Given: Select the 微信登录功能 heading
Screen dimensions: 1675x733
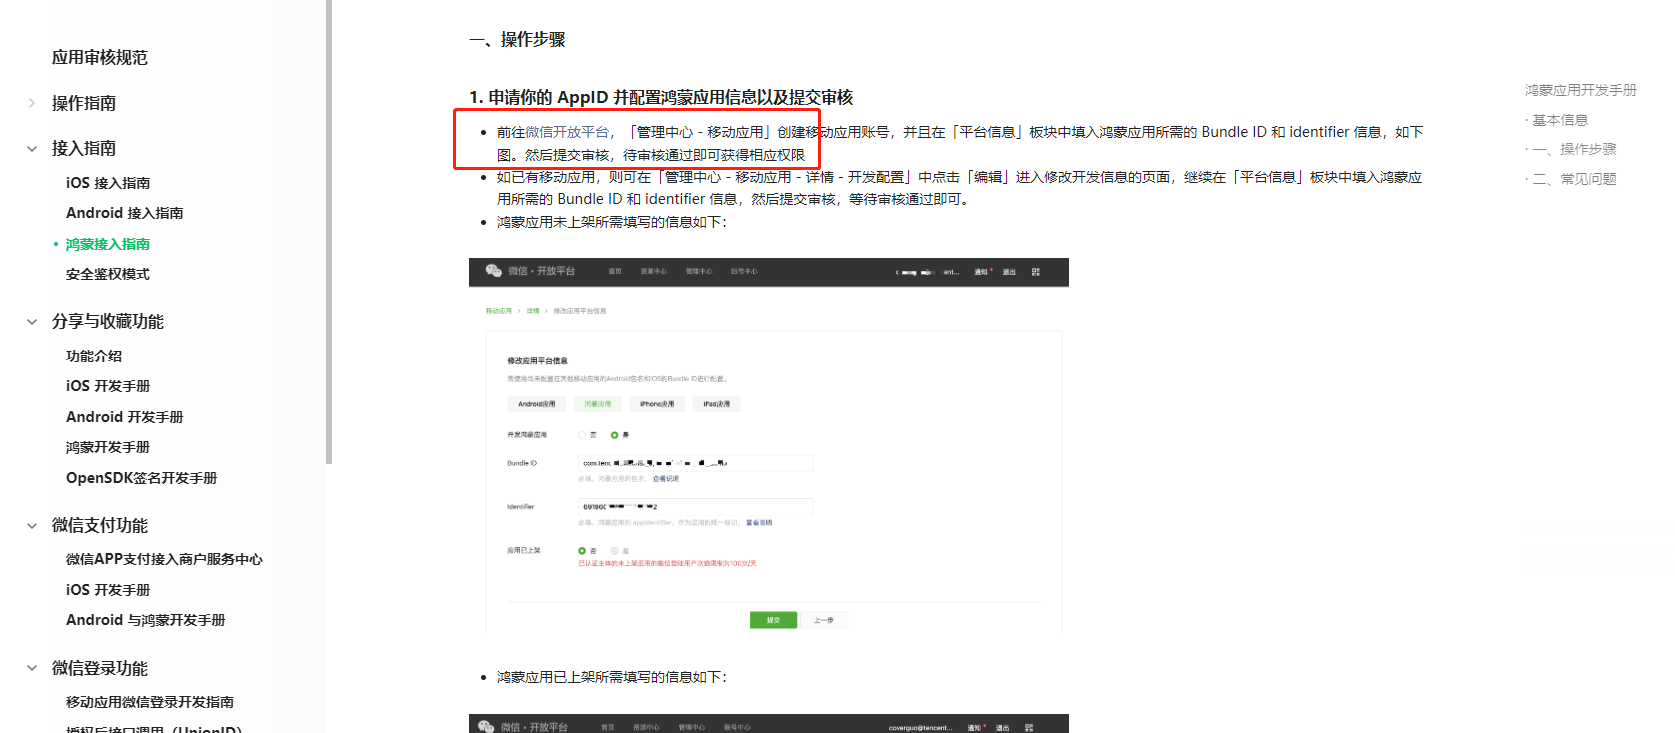Looking at the screenshot, I should tap(100, 668).
